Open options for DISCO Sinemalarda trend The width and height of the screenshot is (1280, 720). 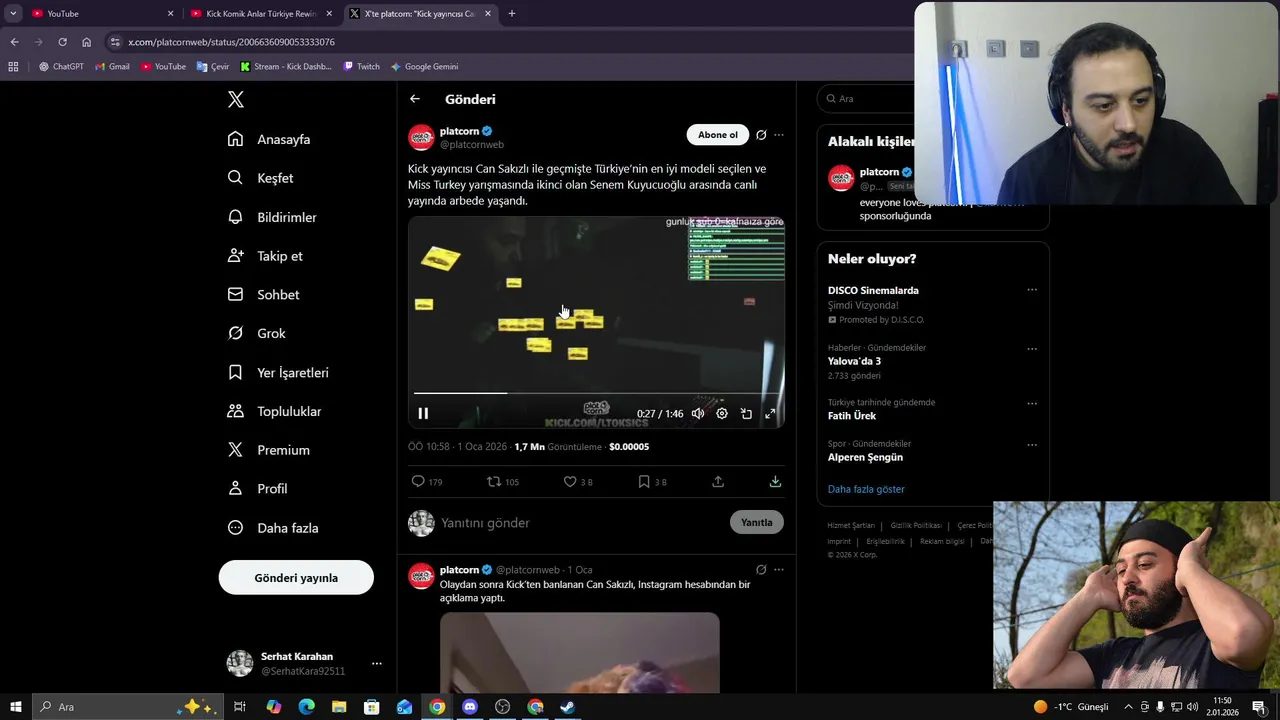coord(1032,290)
